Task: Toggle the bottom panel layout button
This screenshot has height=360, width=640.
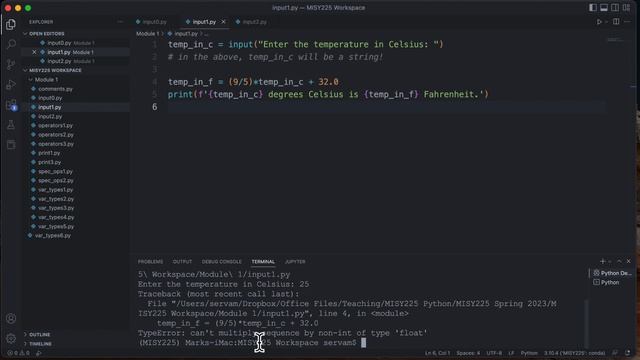Action: [x=604, y=7]
